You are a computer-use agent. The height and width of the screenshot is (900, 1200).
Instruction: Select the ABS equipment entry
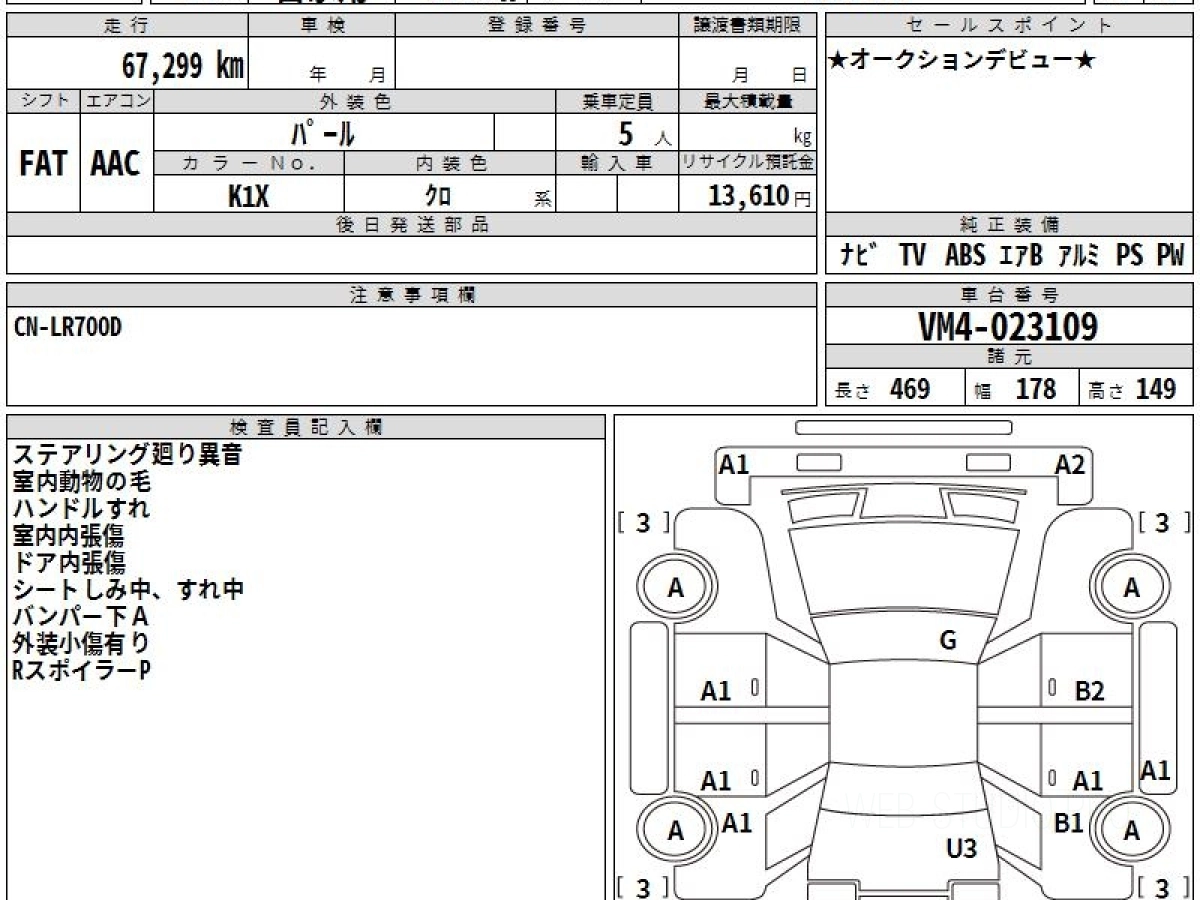965,256
